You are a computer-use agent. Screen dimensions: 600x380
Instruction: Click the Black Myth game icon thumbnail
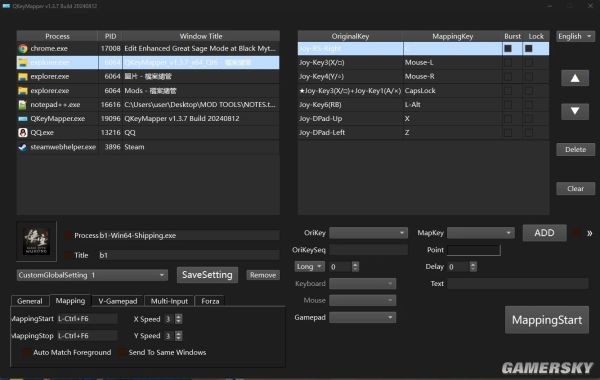(x=37, y=241)
